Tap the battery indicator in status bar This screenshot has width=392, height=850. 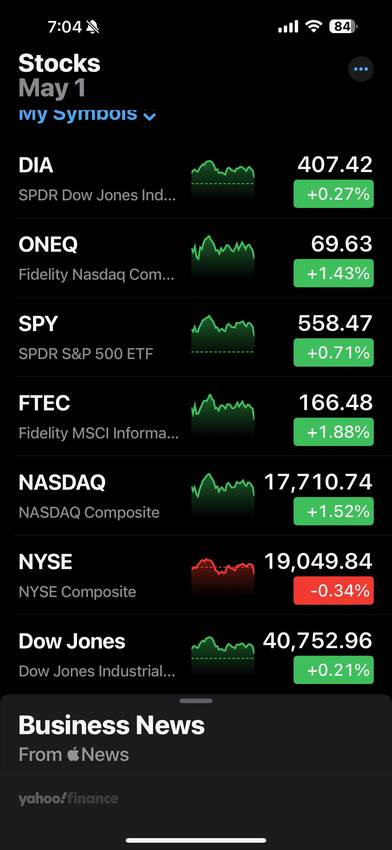pos(343,26)
